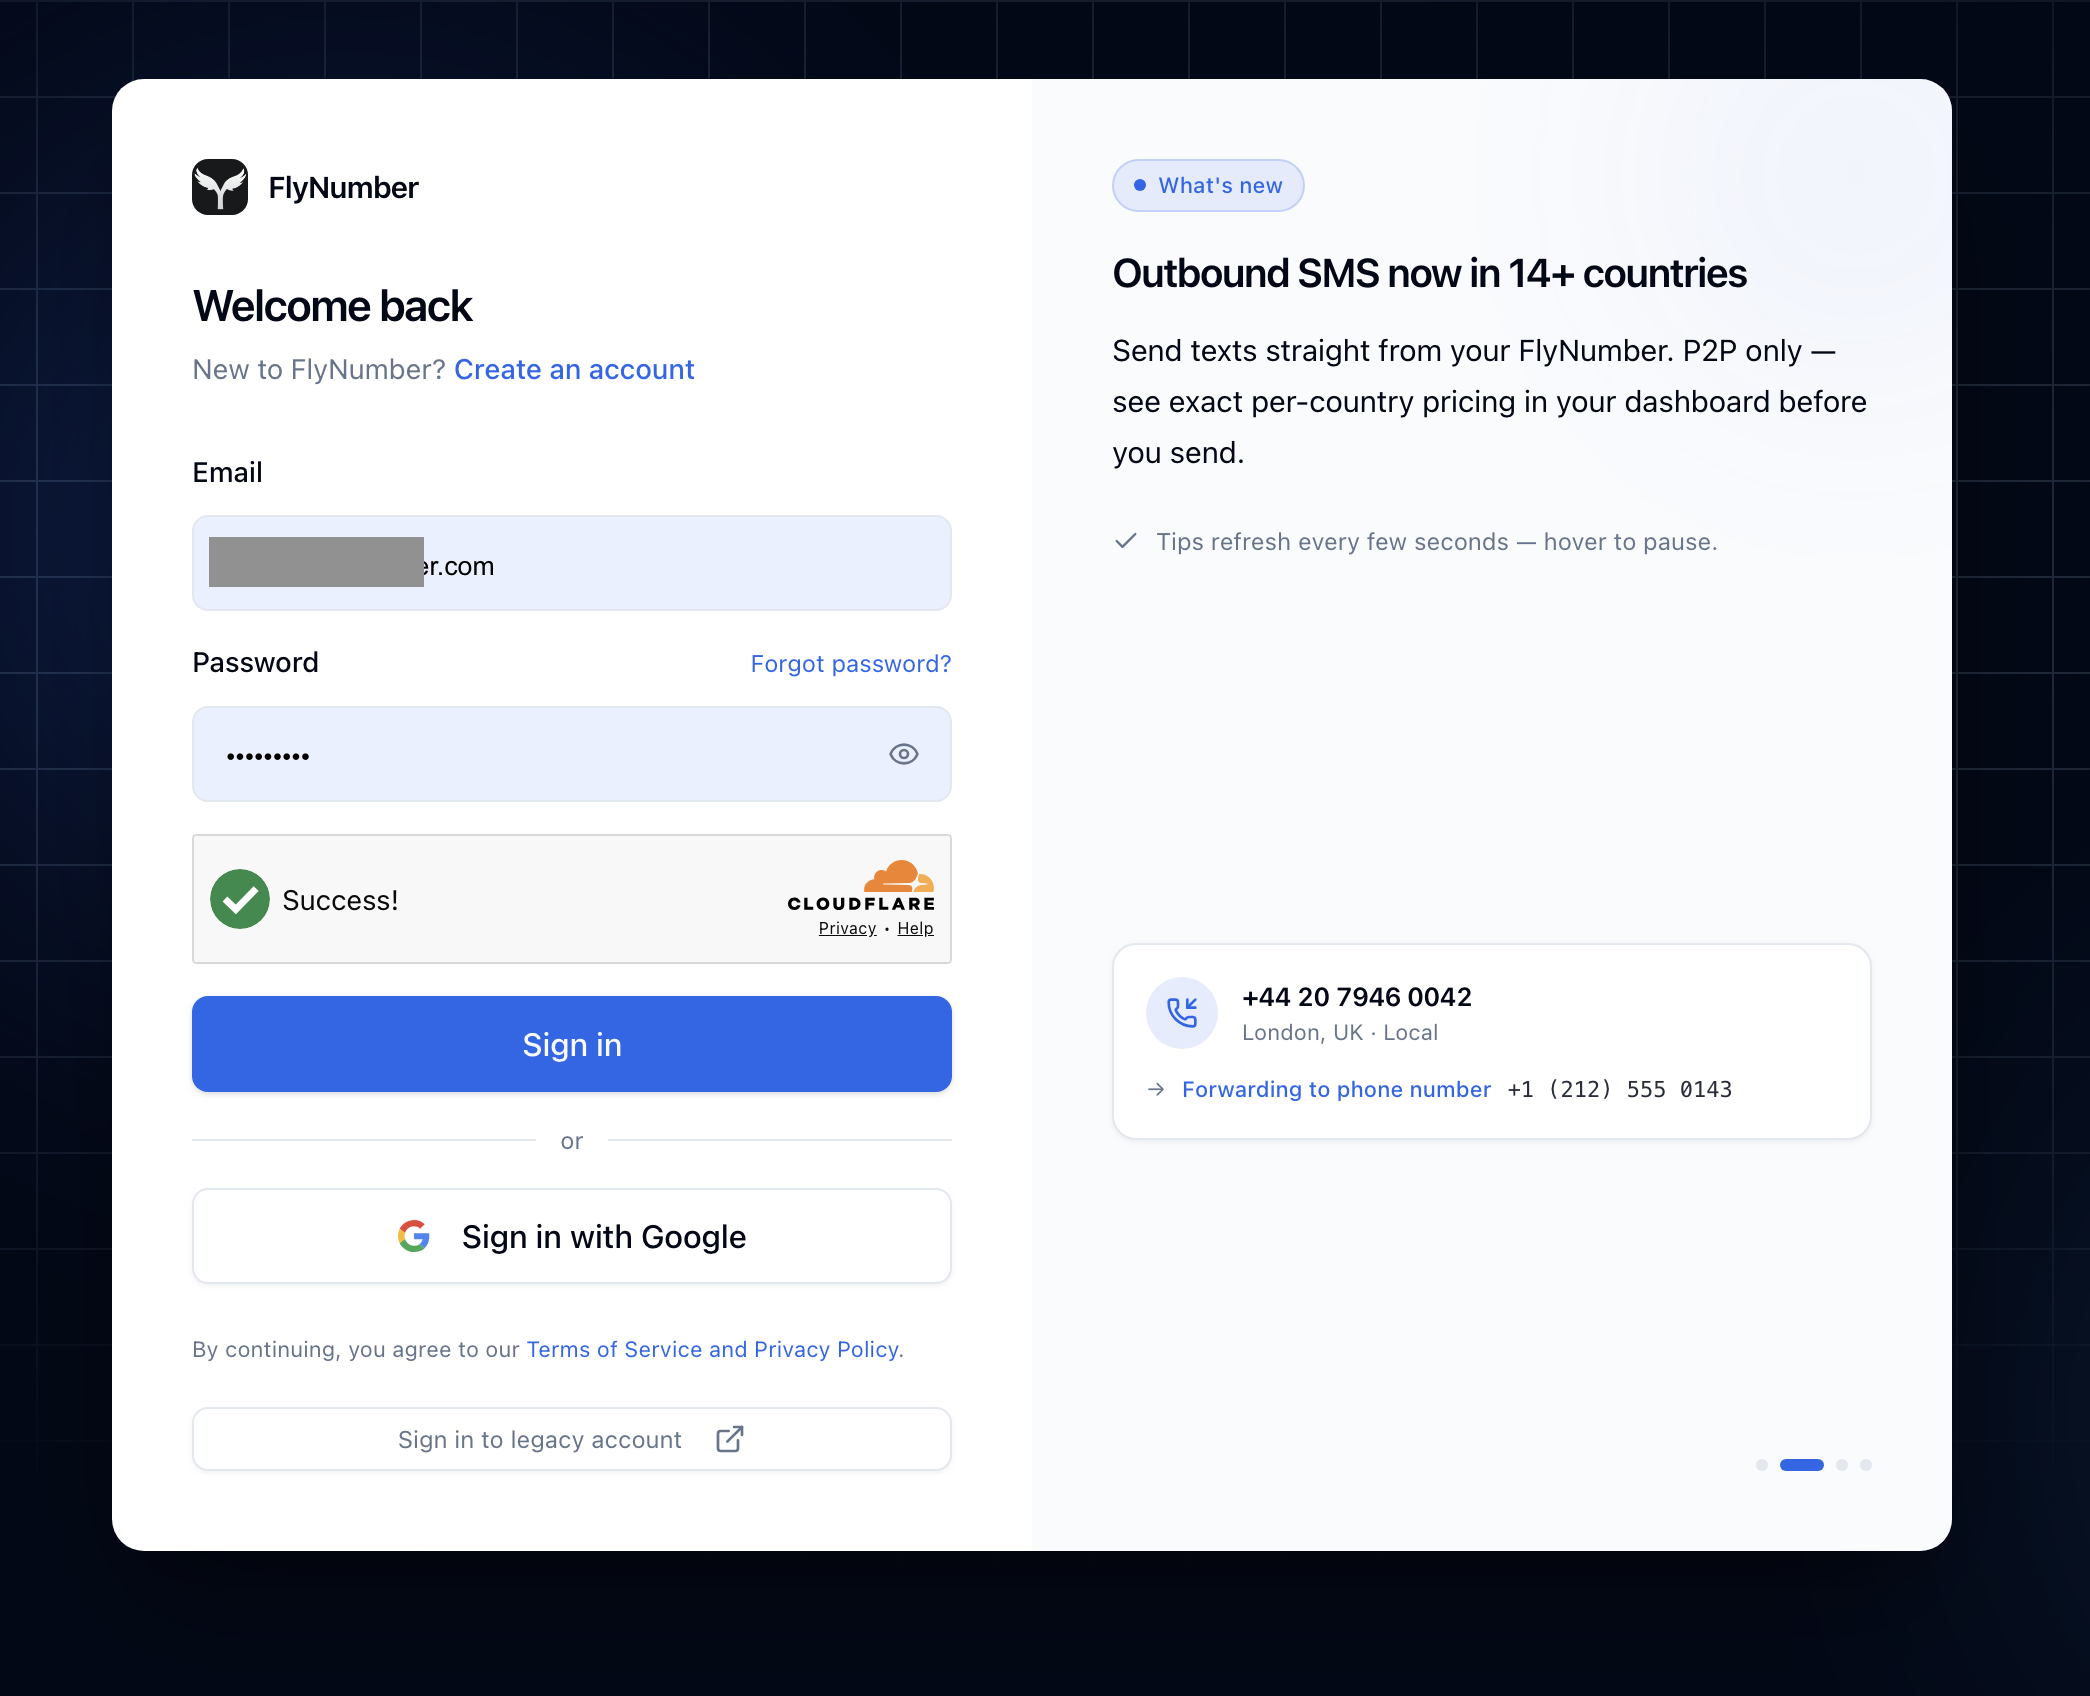Open Sign in to legacy account

click(572, 1439)
